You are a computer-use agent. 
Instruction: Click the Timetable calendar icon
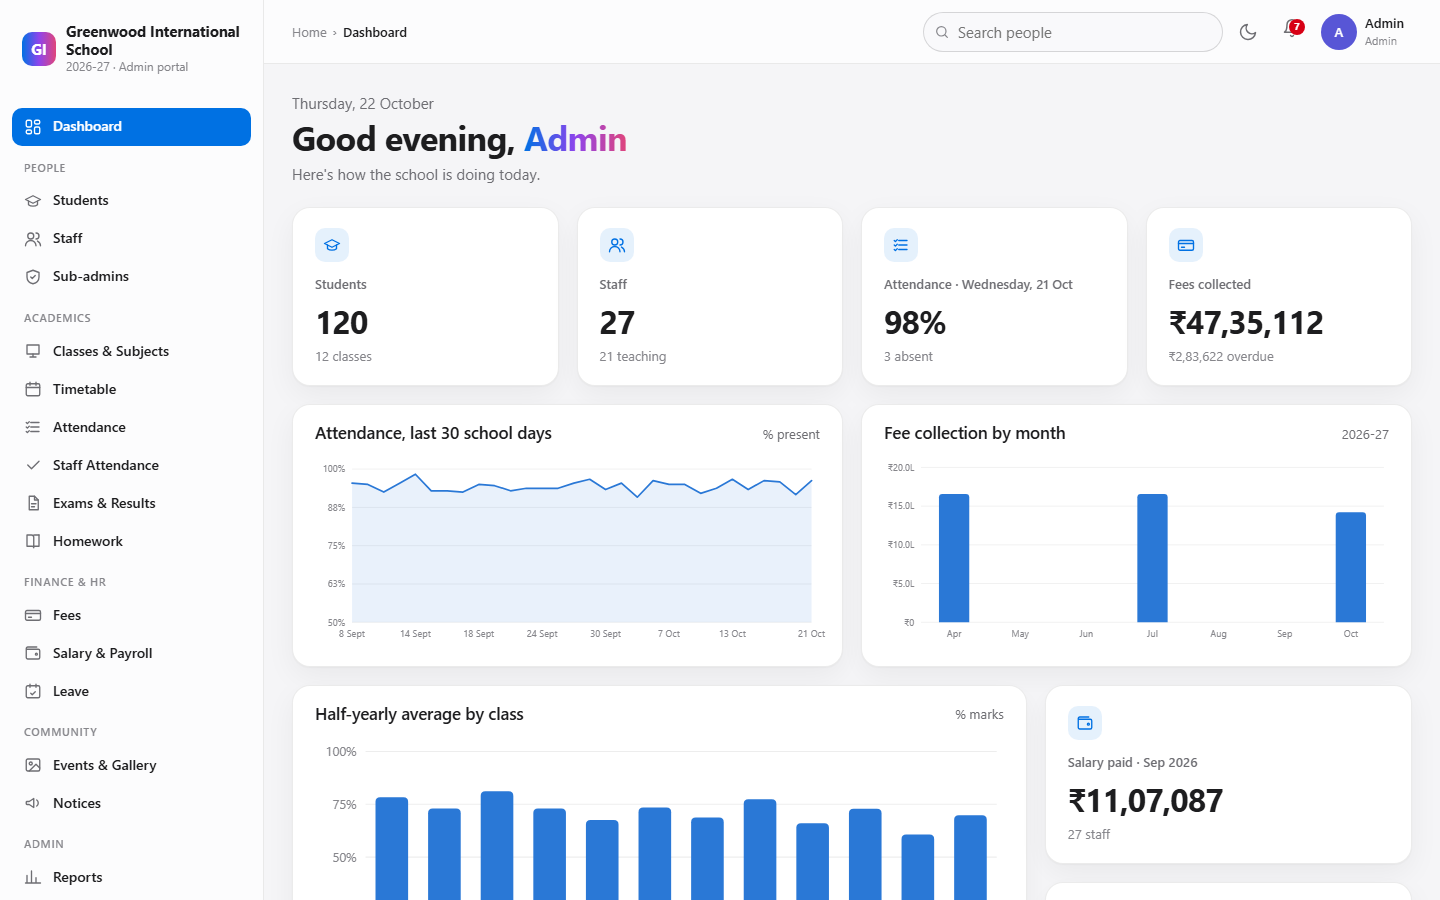coord(33,390)
